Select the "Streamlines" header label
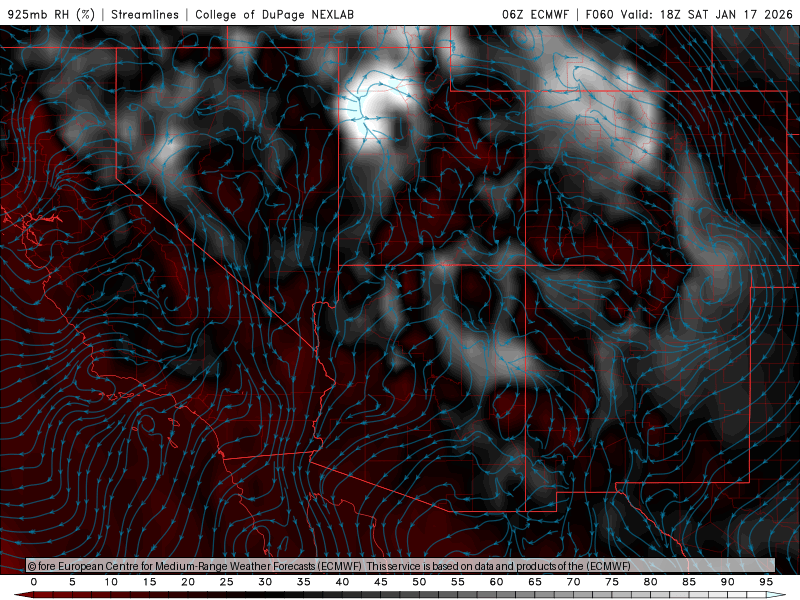The height and width of the screenshot is (600, 800). [145, 14]
